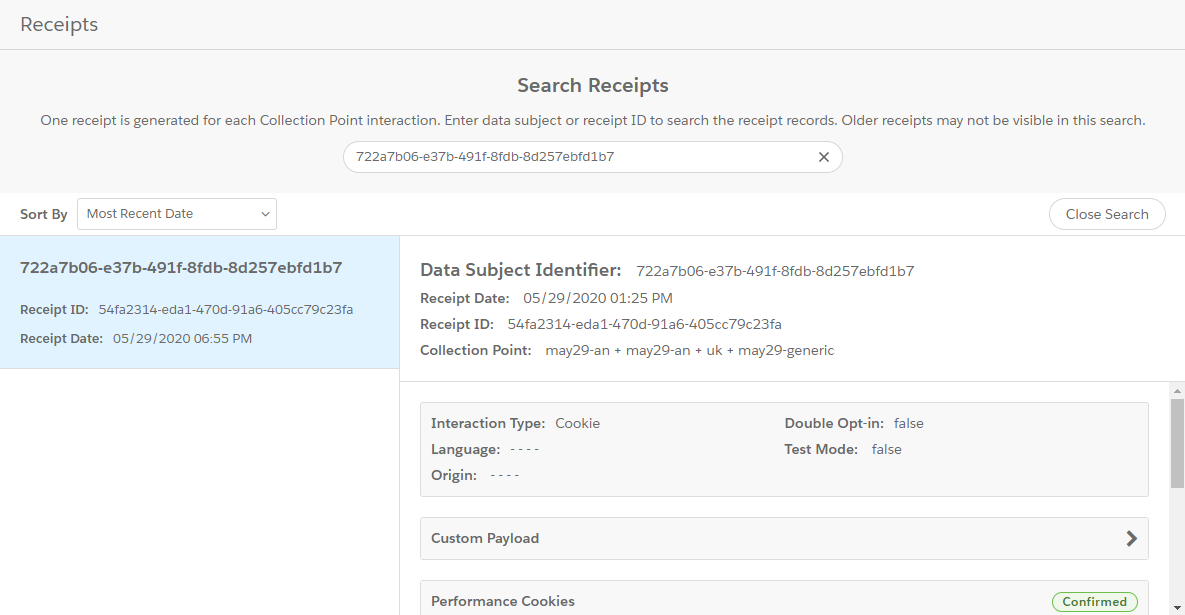The width and height of the screenshot is (1185, 615).
Task: Select the 722a7b06 receipt in the results list
Action: coord(181,268)
